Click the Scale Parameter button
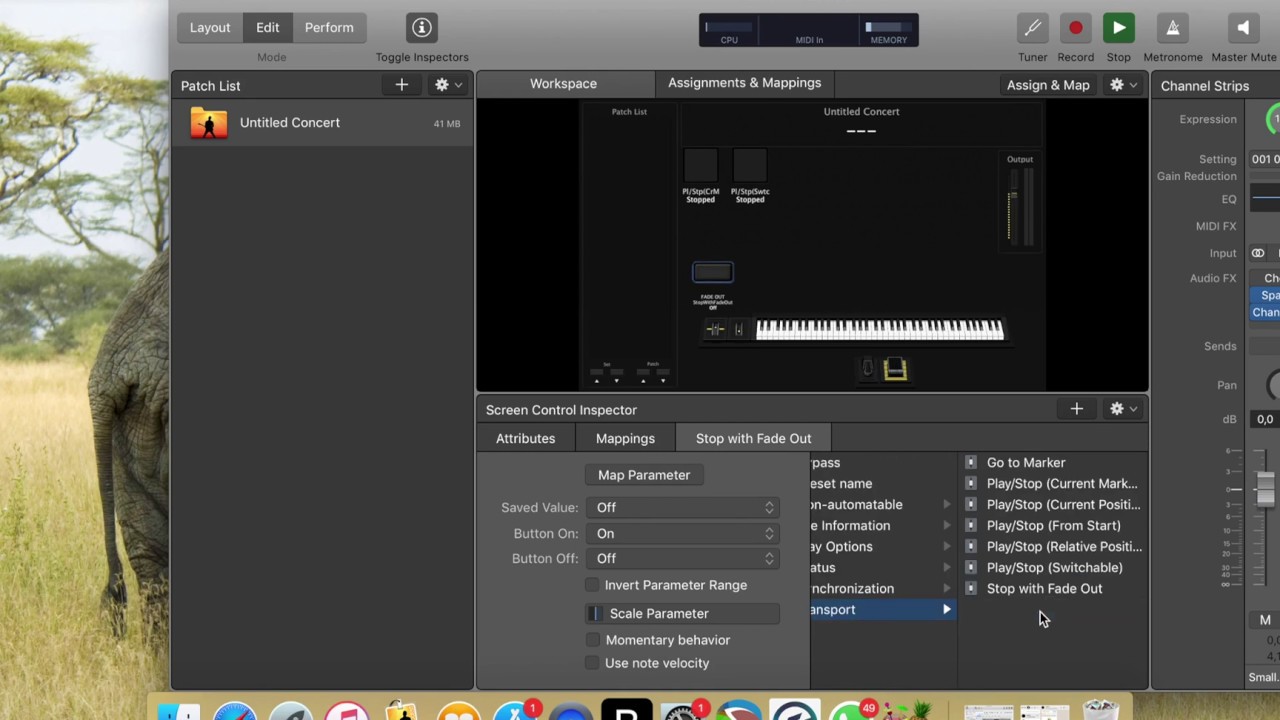 pos(682,613)
